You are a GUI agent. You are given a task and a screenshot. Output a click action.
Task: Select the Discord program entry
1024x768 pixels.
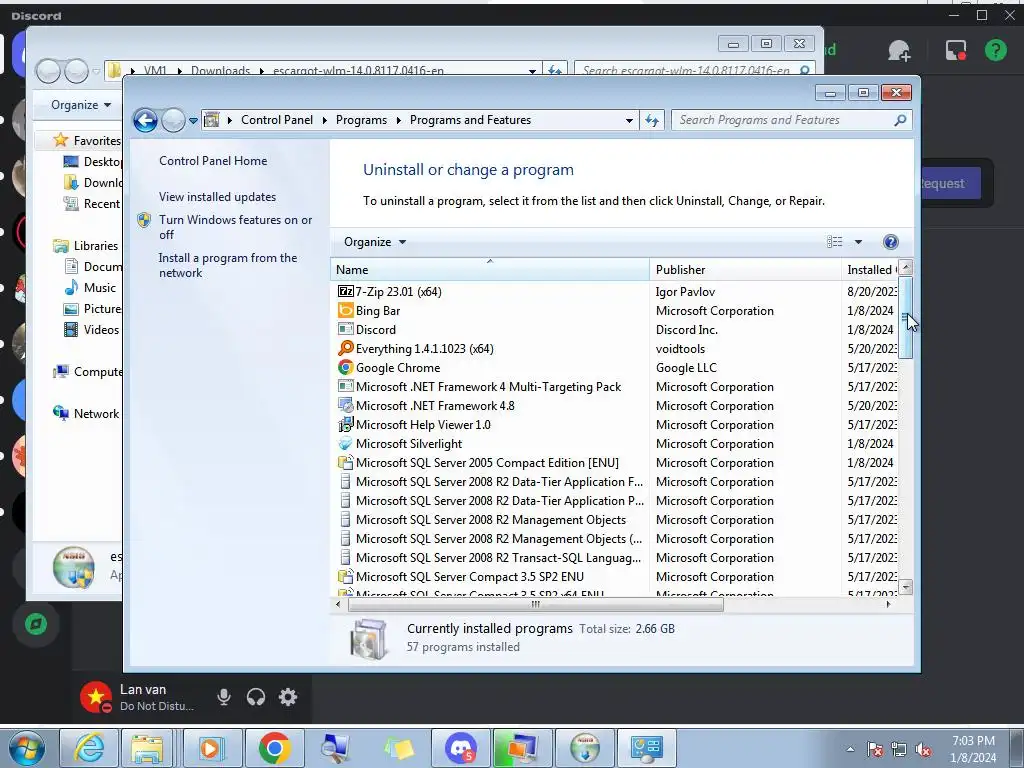click(376, 330)
